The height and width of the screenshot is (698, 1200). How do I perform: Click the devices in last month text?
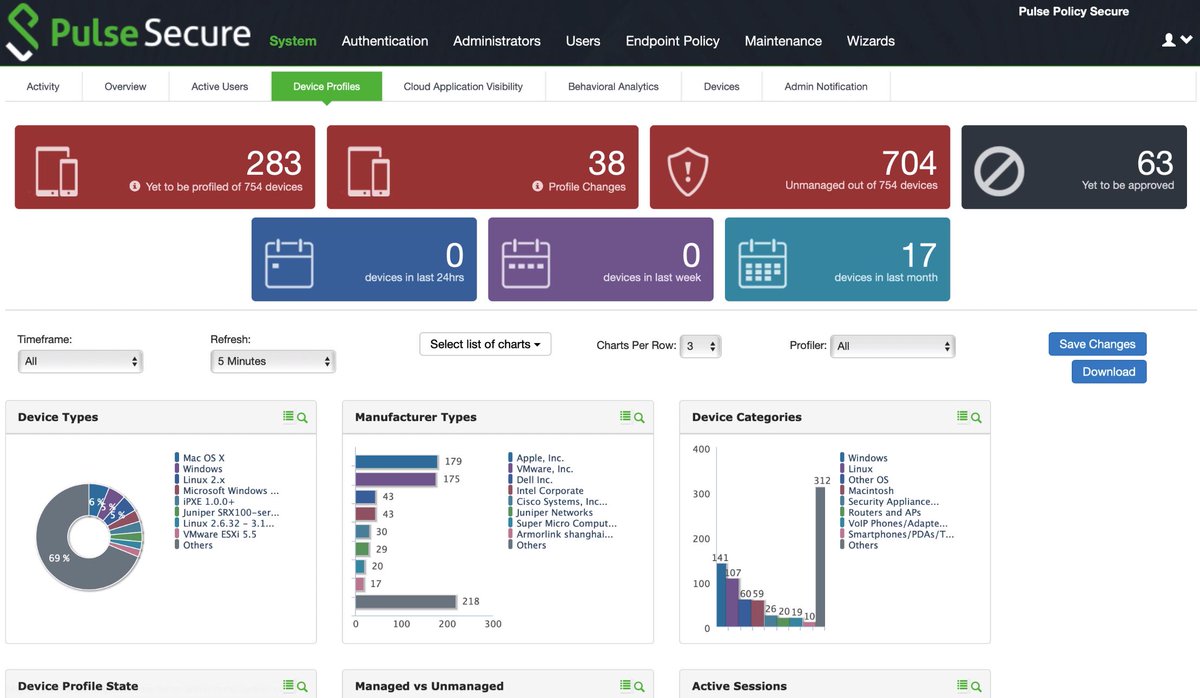pos(886,277)
